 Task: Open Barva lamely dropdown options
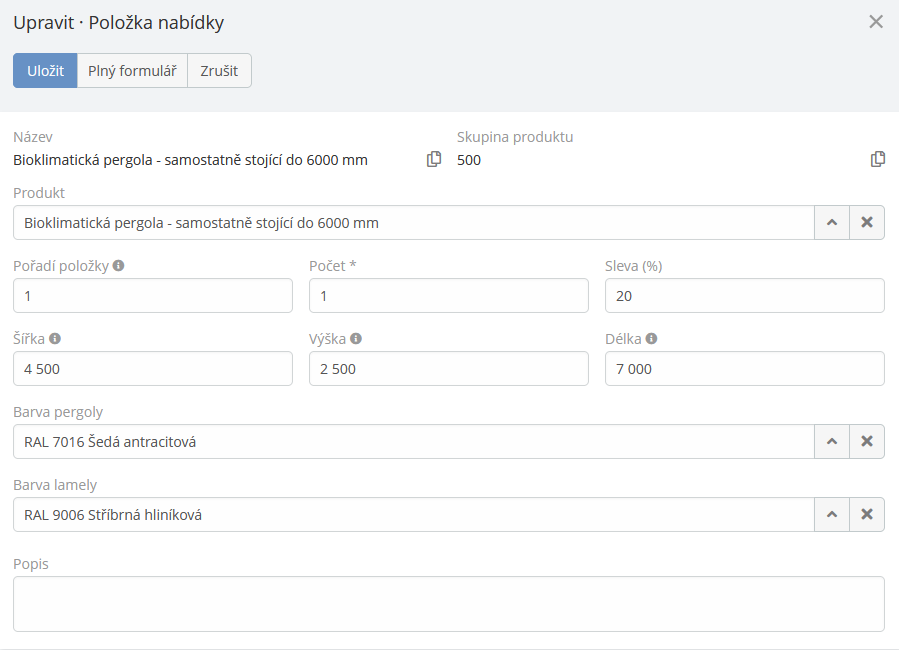[832, 514]
